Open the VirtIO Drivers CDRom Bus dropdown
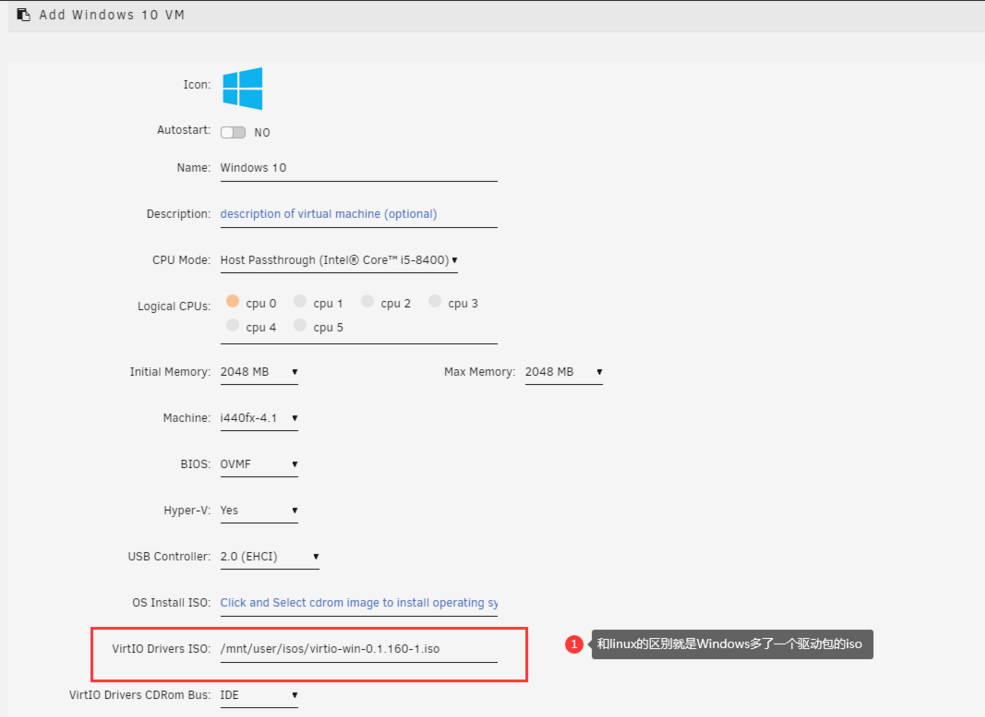 point(259,696)
